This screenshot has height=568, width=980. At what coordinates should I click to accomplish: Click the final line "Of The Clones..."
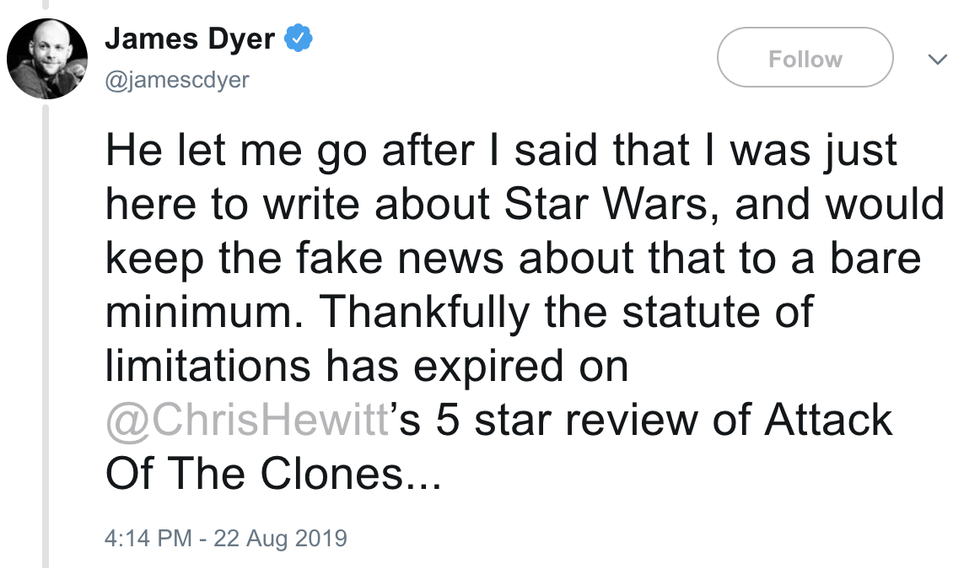[x=272, y=473]
